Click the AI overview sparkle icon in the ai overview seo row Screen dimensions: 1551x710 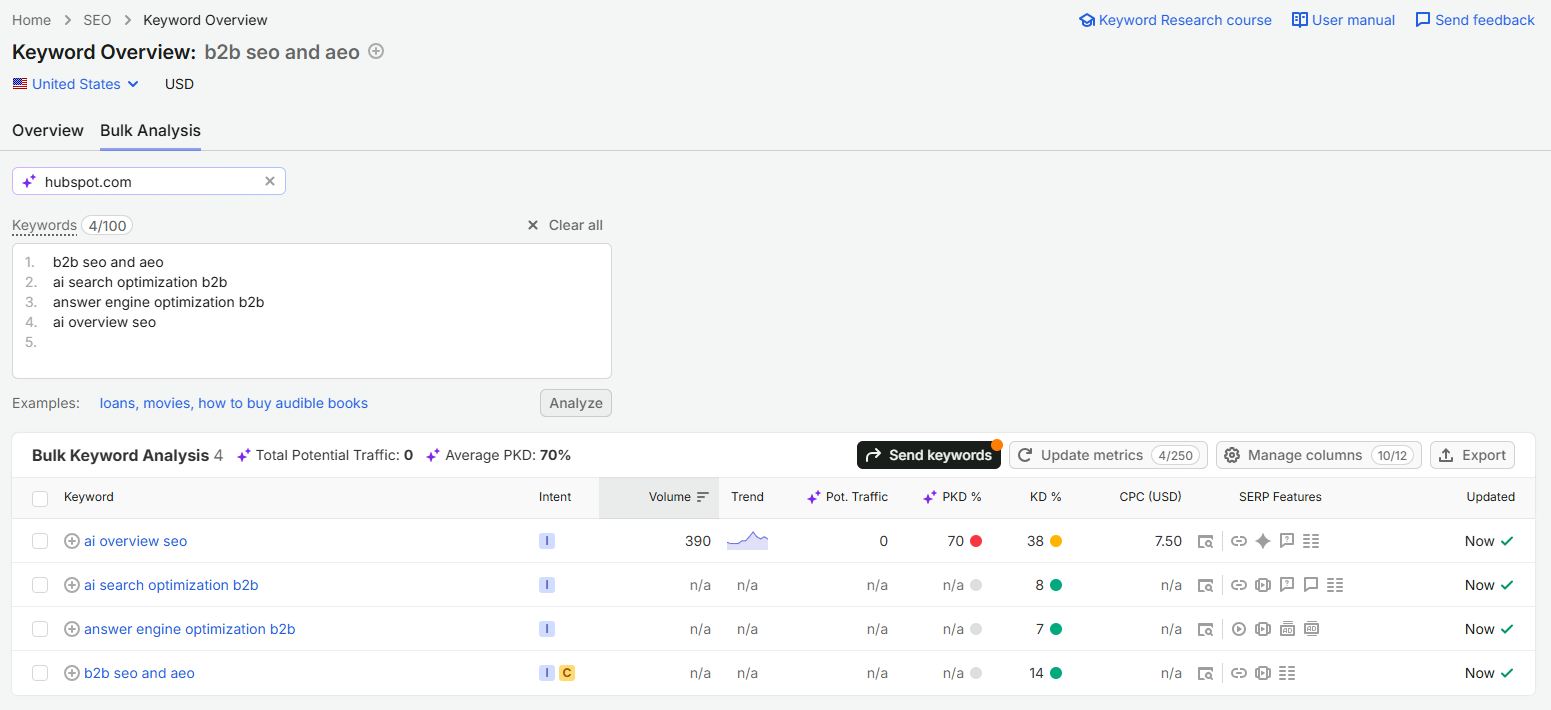[1263, 541]
